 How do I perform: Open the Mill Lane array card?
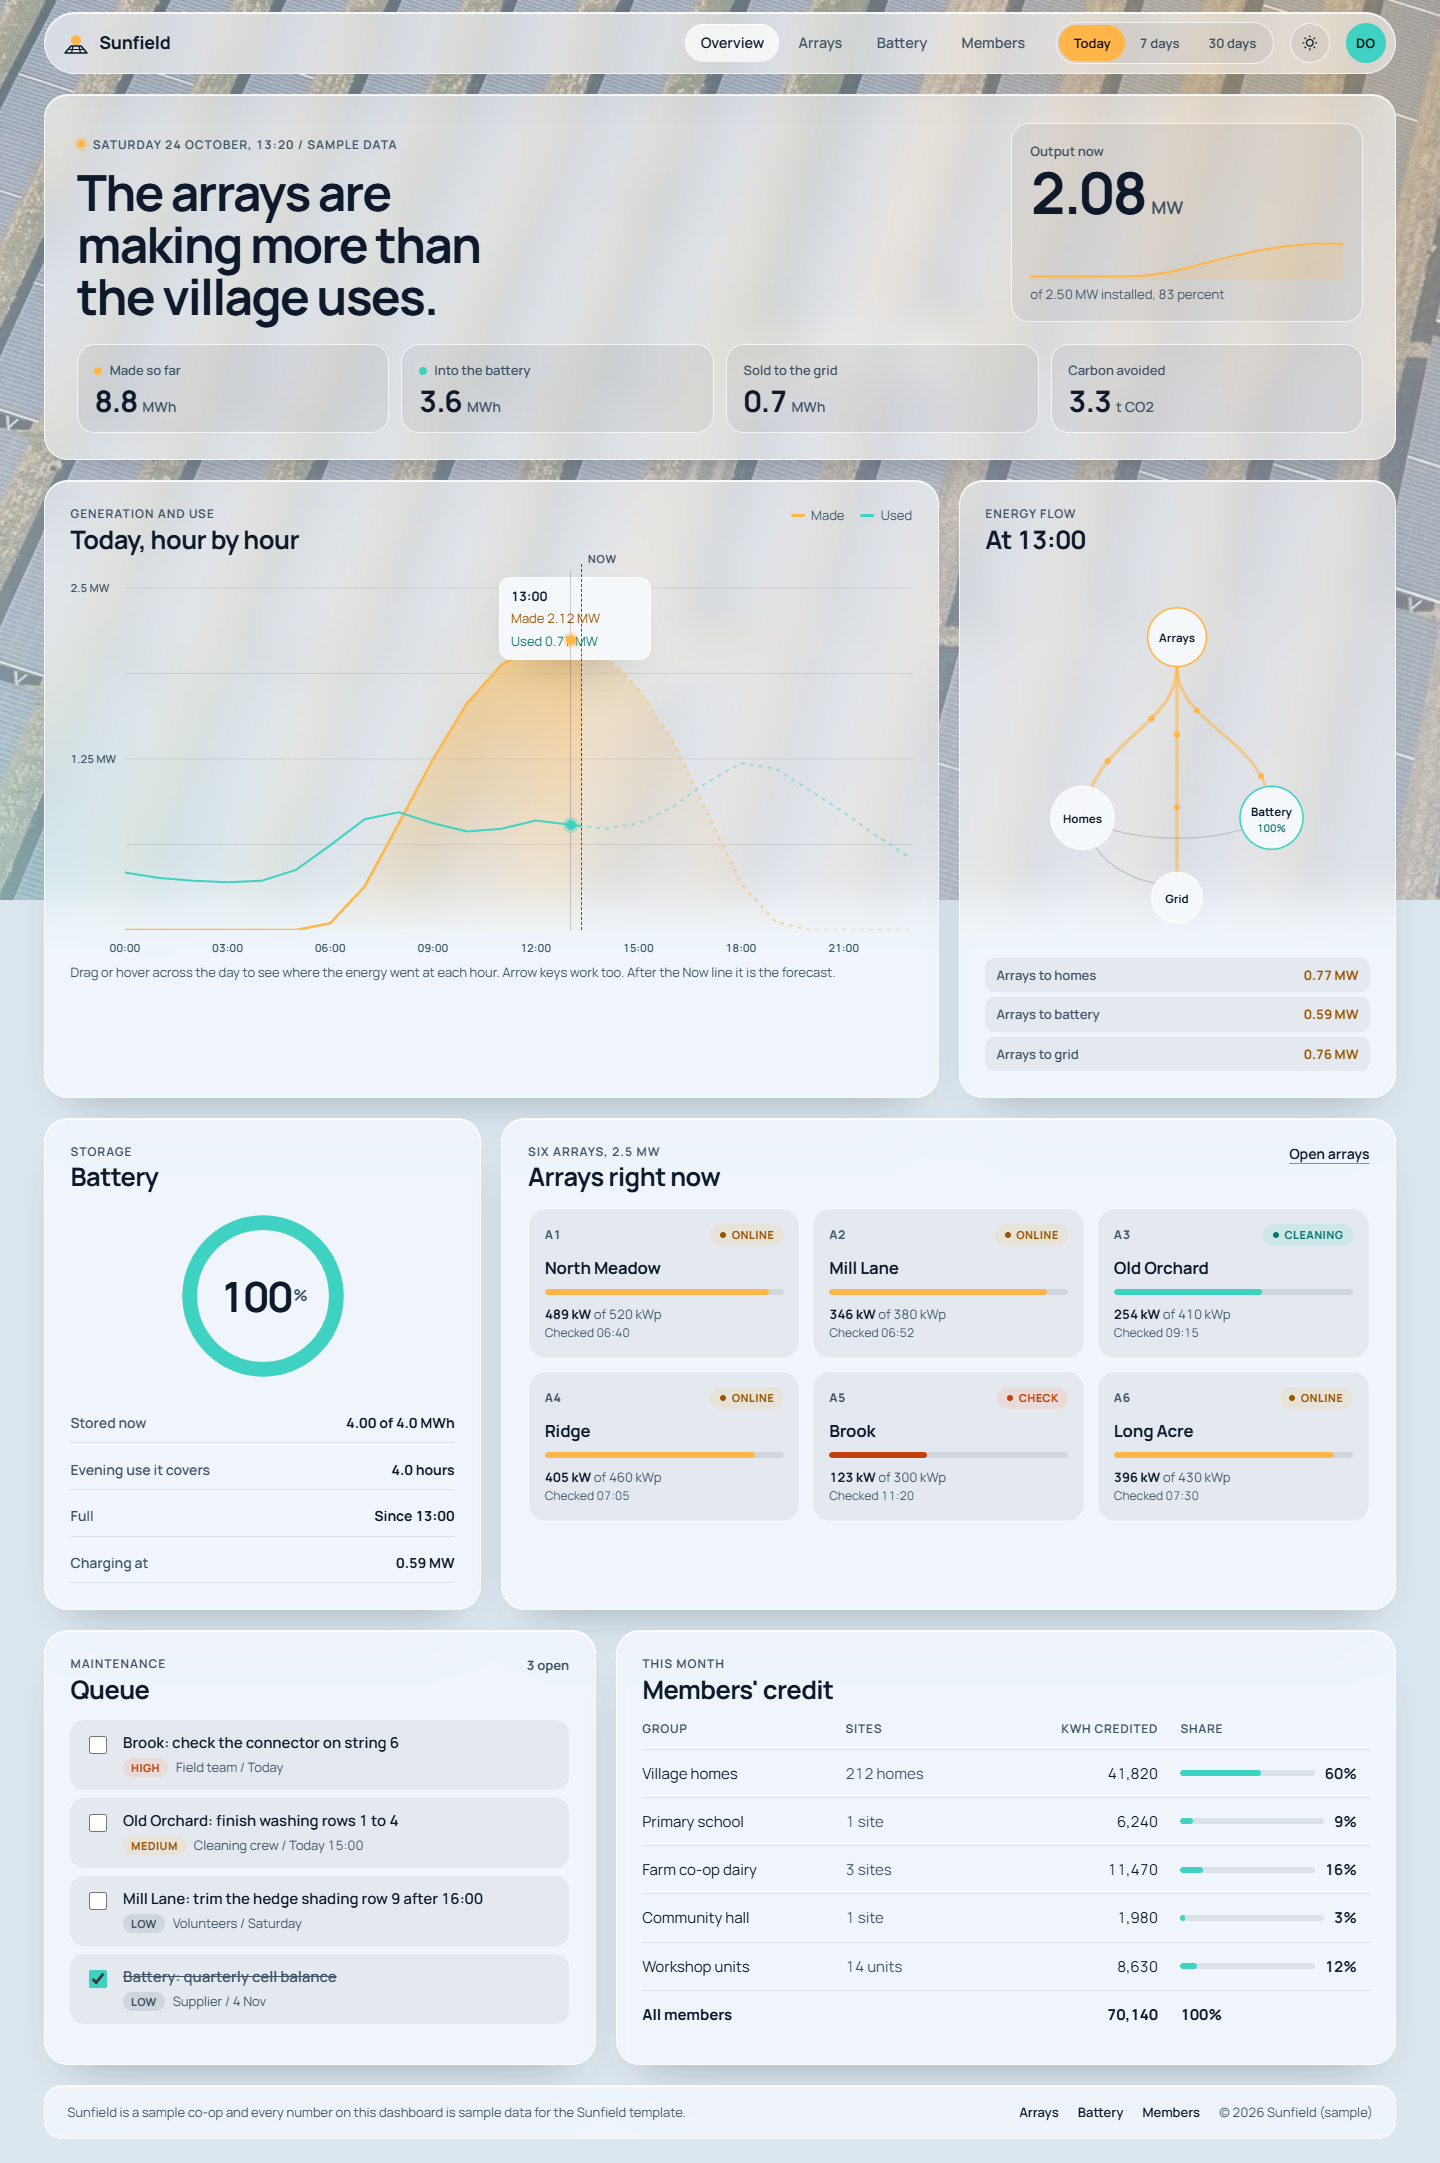(948, 1284)
